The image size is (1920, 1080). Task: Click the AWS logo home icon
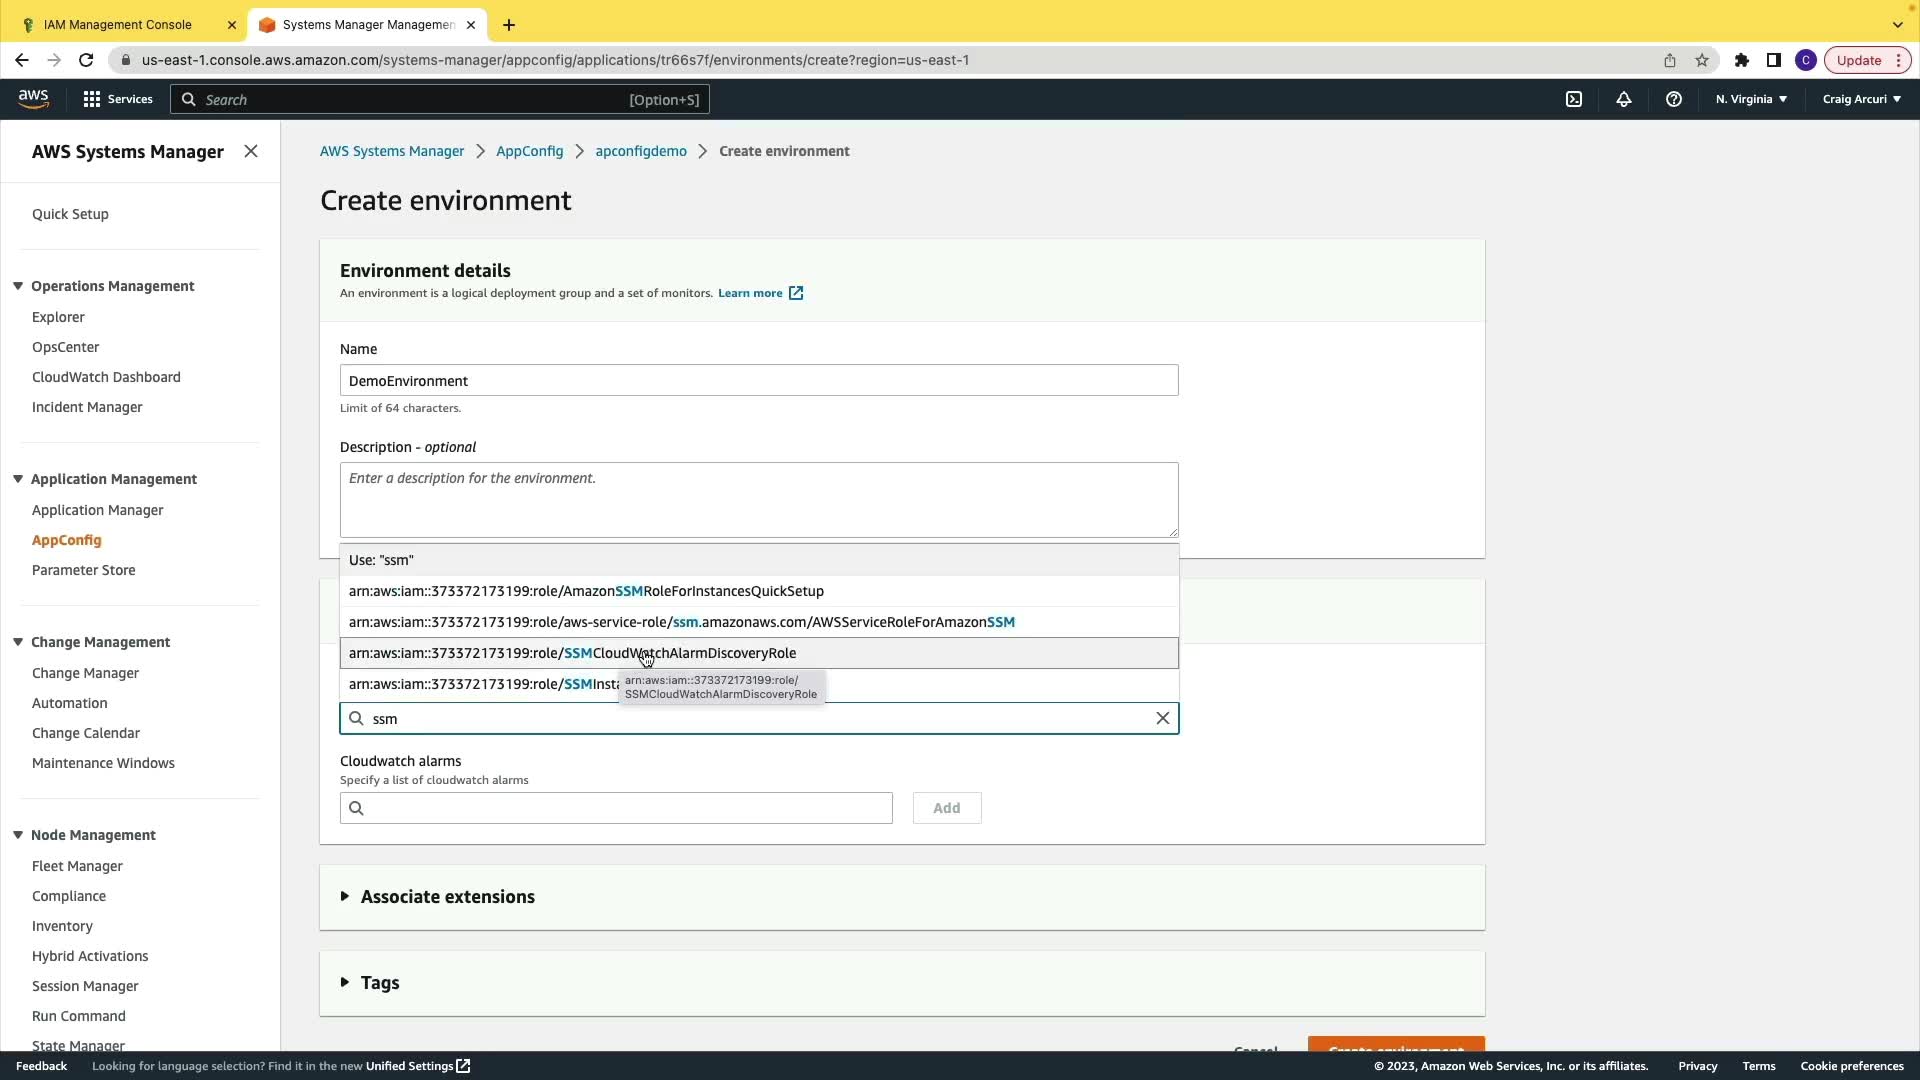tap(33, 98)
